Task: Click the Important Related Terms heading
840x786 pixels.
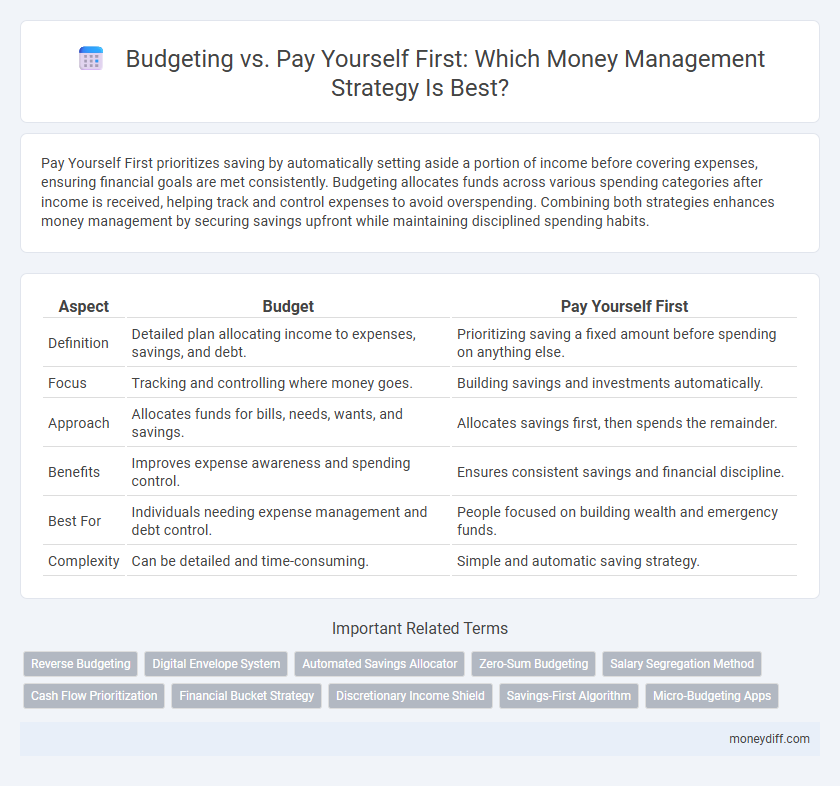Action: click(x=420, y=628)
